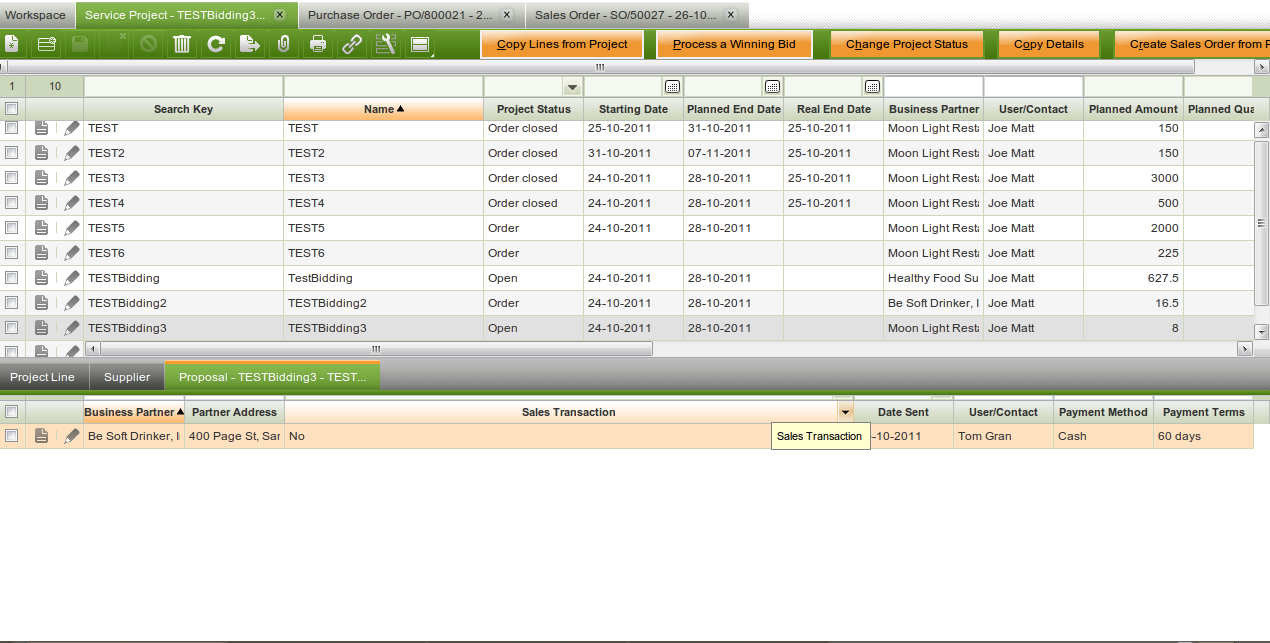Check Be Soft Drinker proposal checkbox
1270x643 pixels.
pos(11,436)
